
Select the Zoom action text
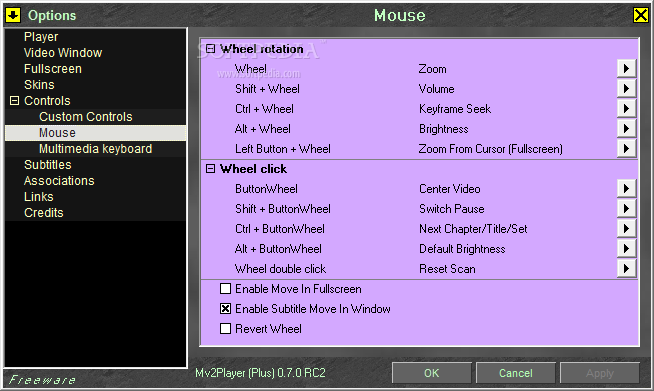pyautogui.click(x=433, y=69)
